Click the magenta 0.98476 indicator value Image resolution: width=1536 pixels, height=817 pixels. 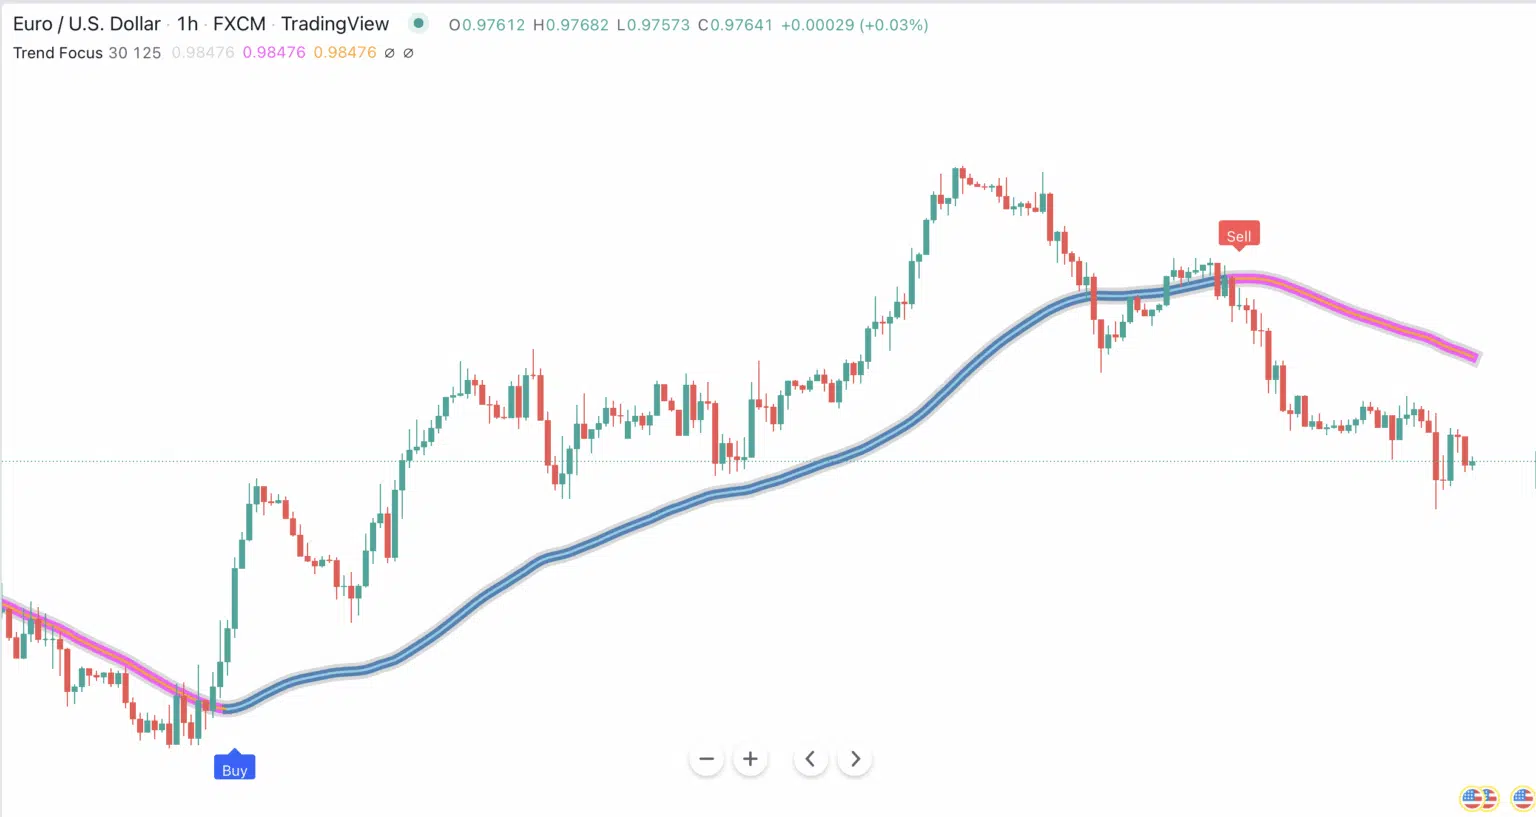[x=274, y=53]
